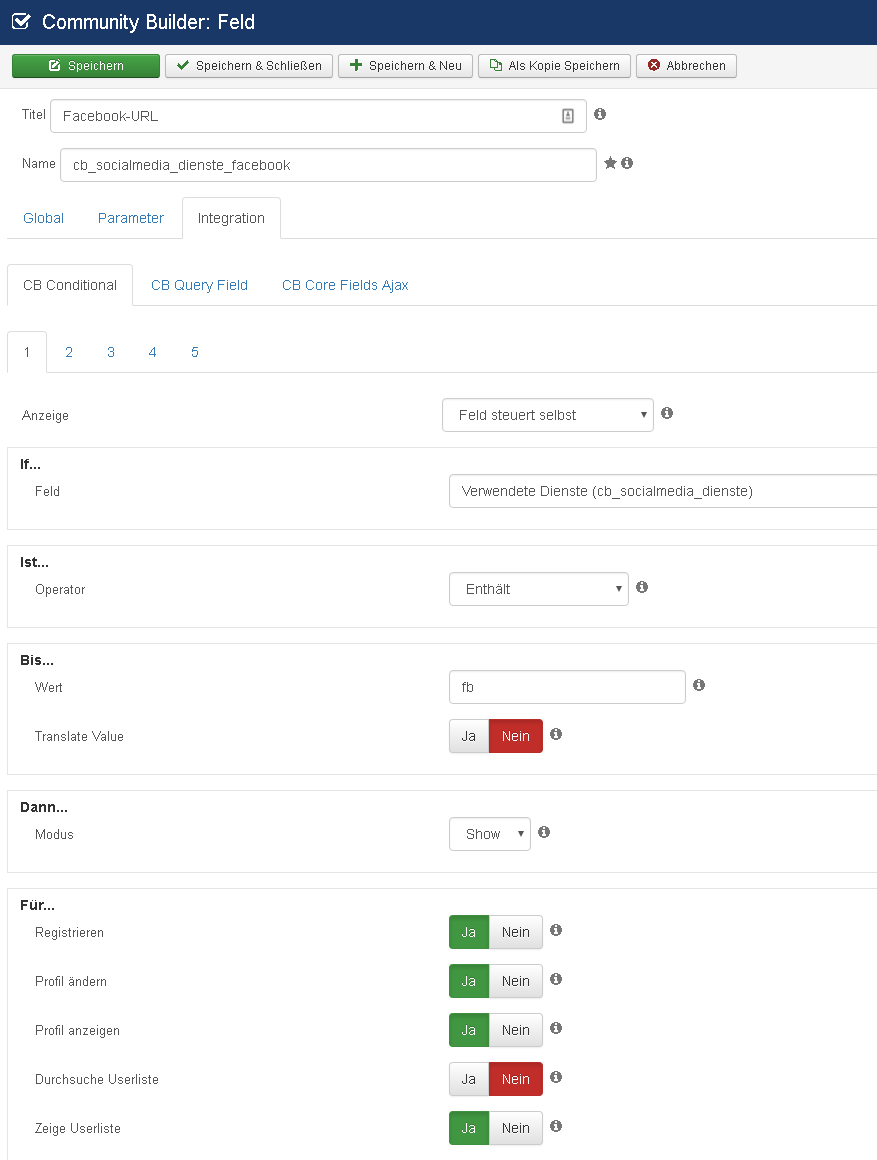Viewport: 877px width, 1160px height.
Task: Click the star icon beside Name field
Action: point(610,163)
